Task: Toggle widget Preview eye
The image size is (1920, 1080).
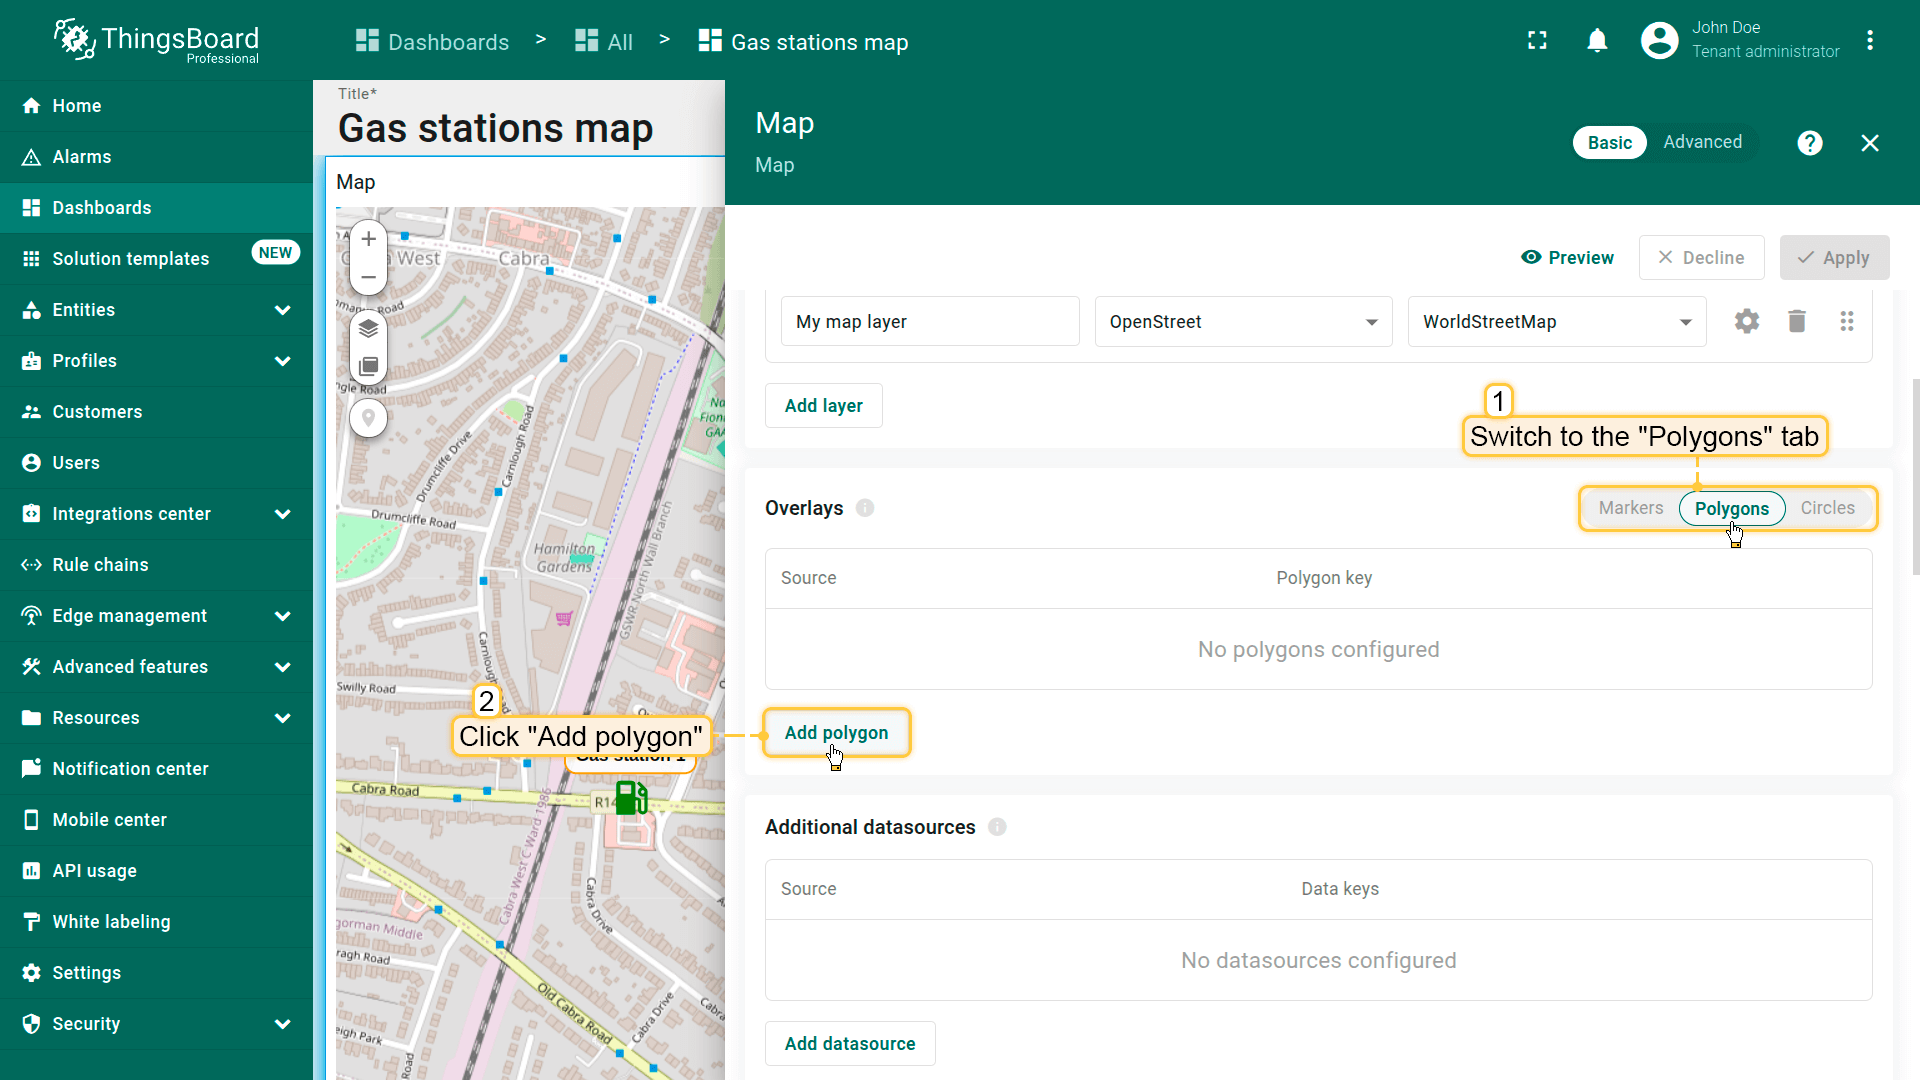Action: coord(1567,258)
